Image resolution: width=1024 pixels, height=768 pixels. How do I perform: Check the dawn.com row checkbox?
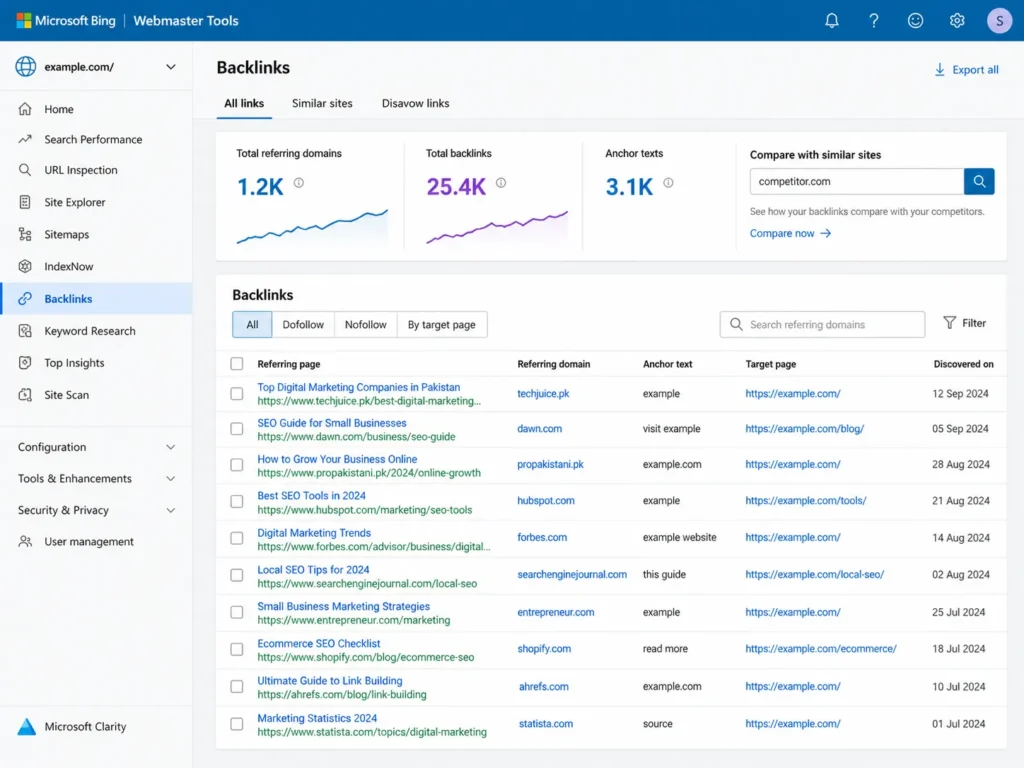click(236, 429)
